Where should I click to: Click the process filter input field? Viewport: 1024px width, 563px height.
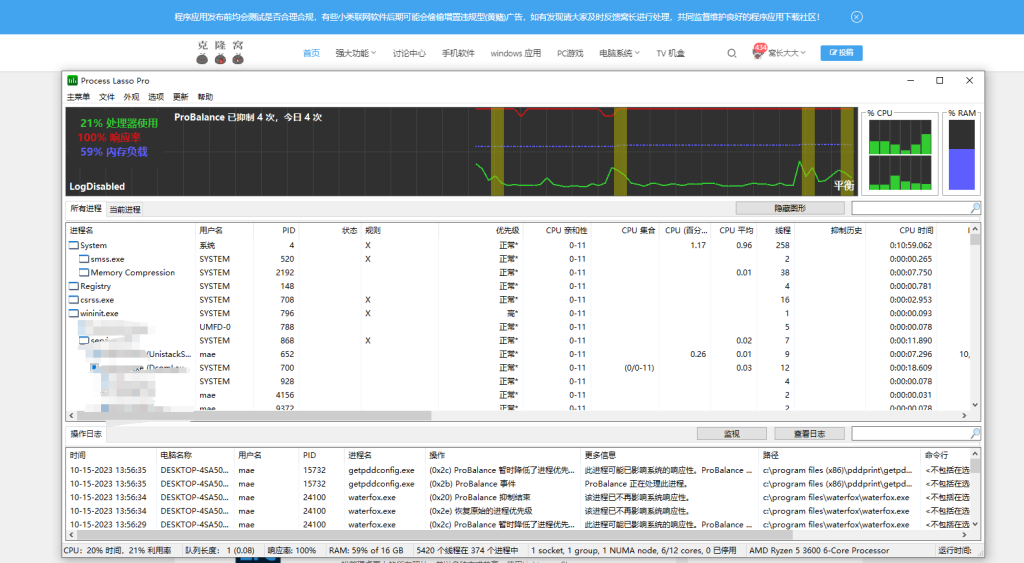pos(910,208)
